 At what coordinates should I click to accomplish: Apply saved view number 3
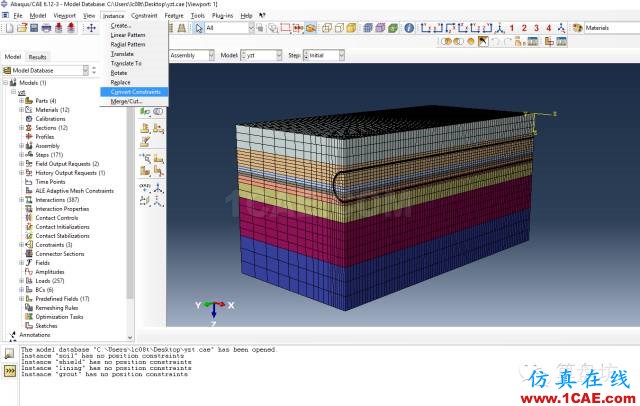click(x=536, y=28)
